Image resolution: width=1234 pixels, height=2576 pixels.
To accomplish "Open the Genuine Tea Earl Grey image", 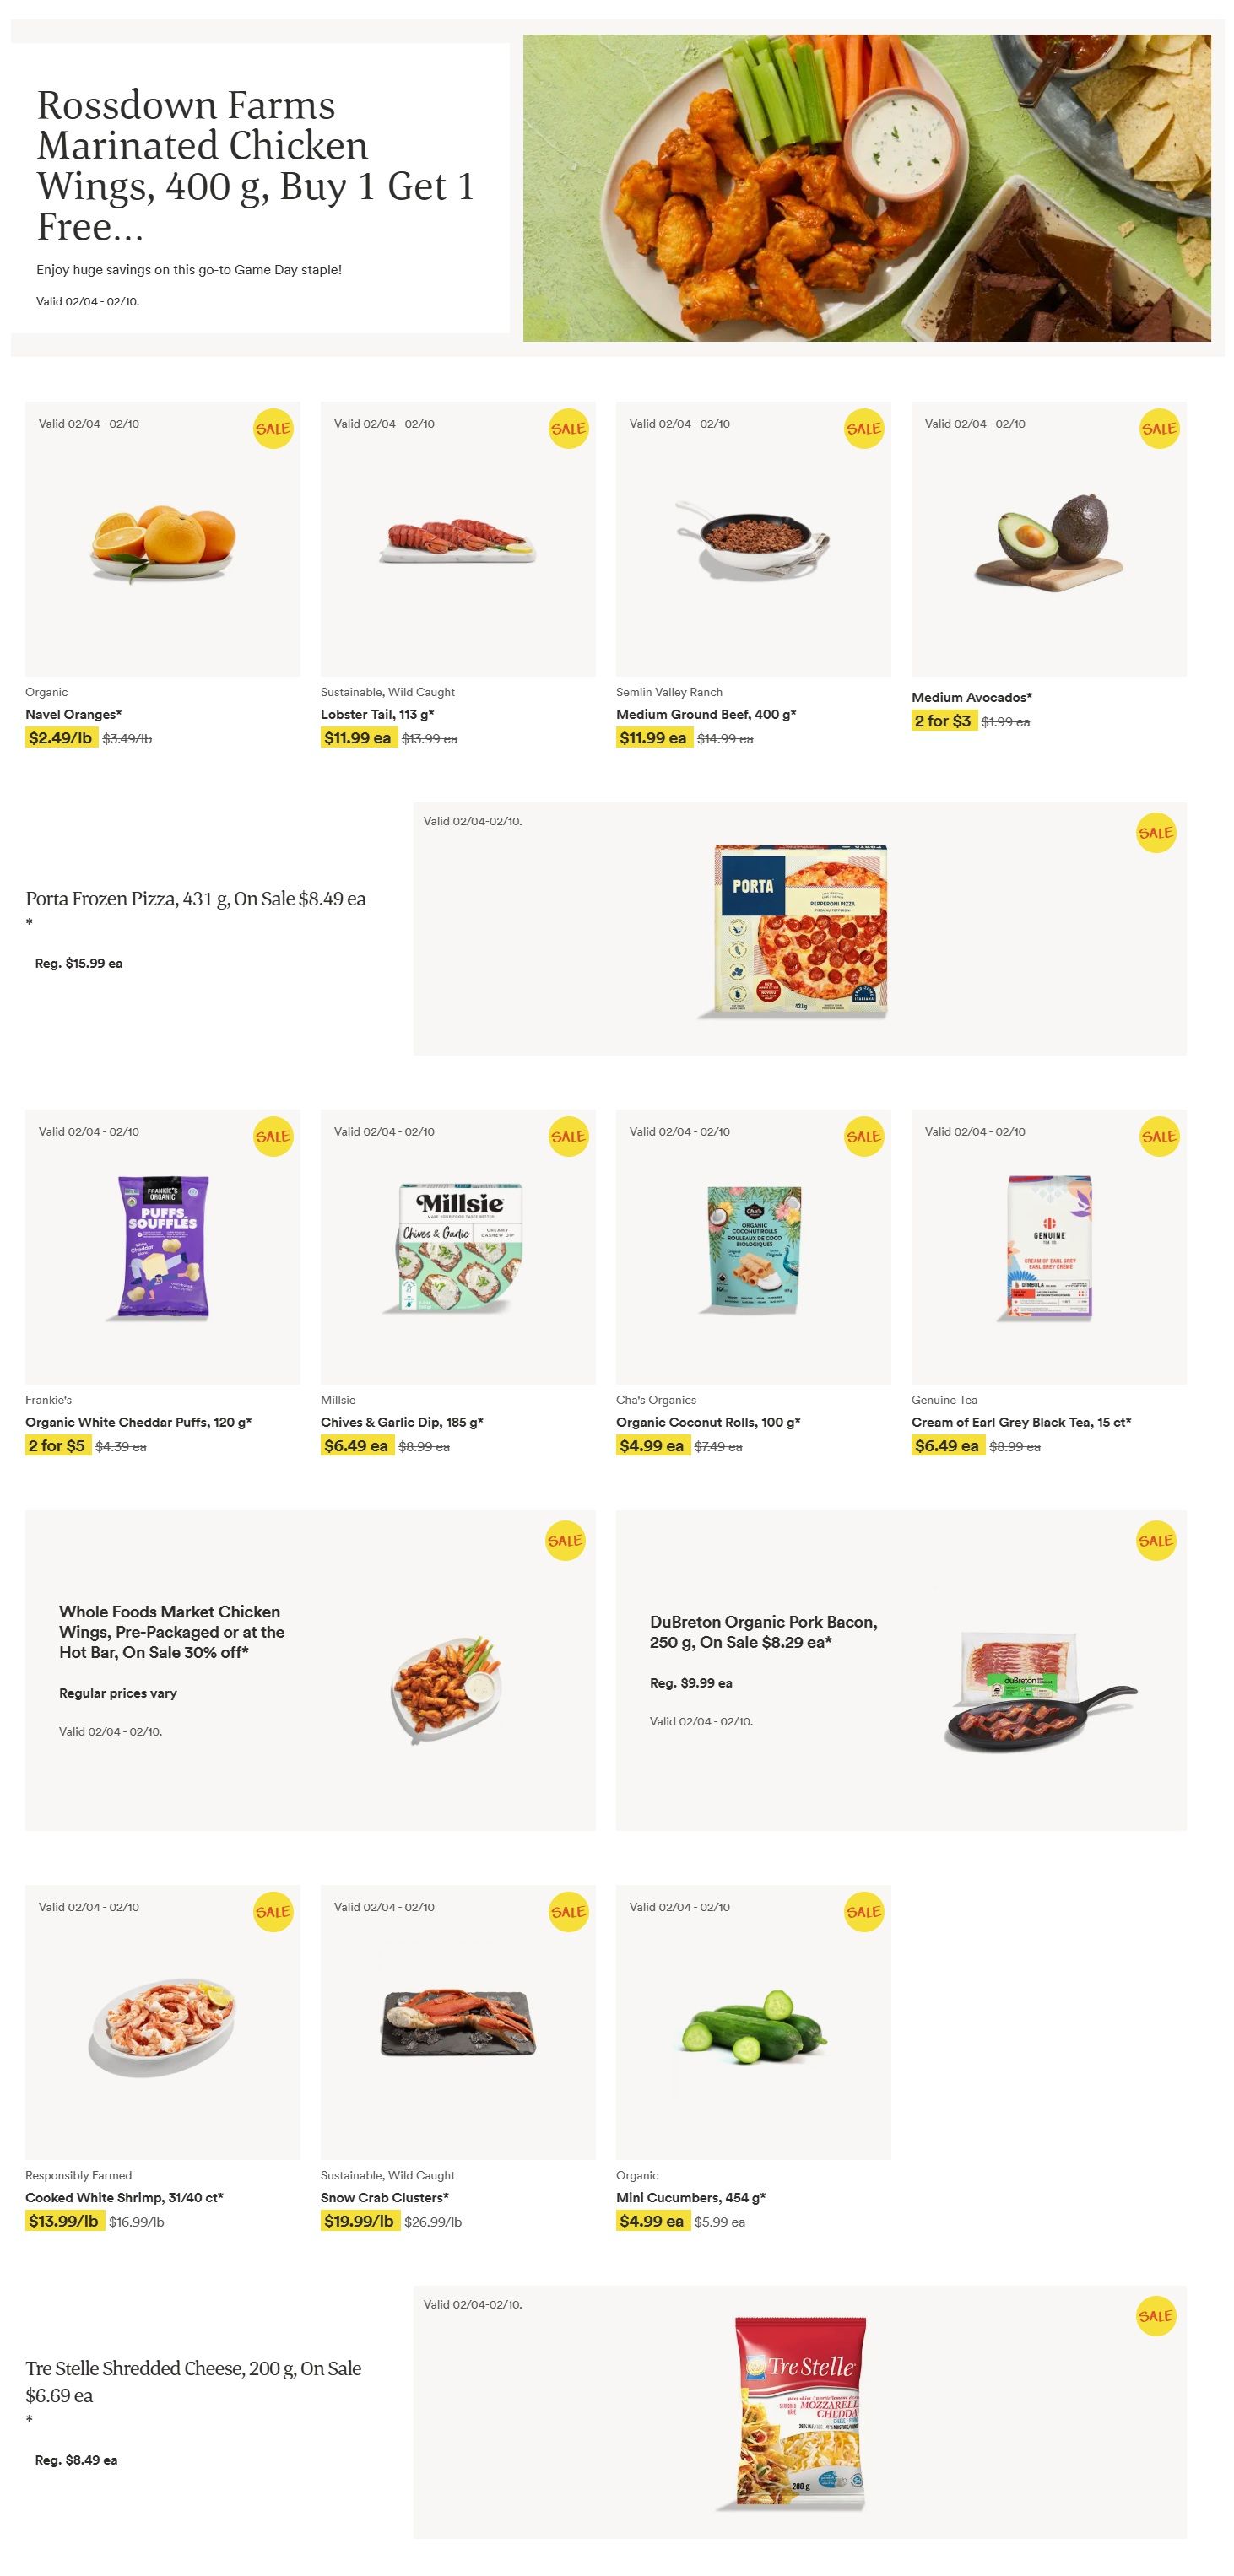I will [x=1049, y=1247].
